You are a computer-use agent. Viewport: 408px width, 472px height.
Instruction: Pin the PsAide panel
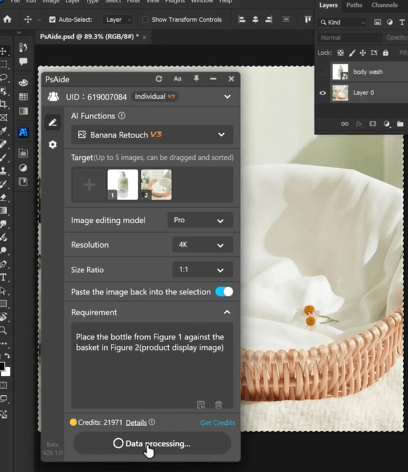coord(196,79)
